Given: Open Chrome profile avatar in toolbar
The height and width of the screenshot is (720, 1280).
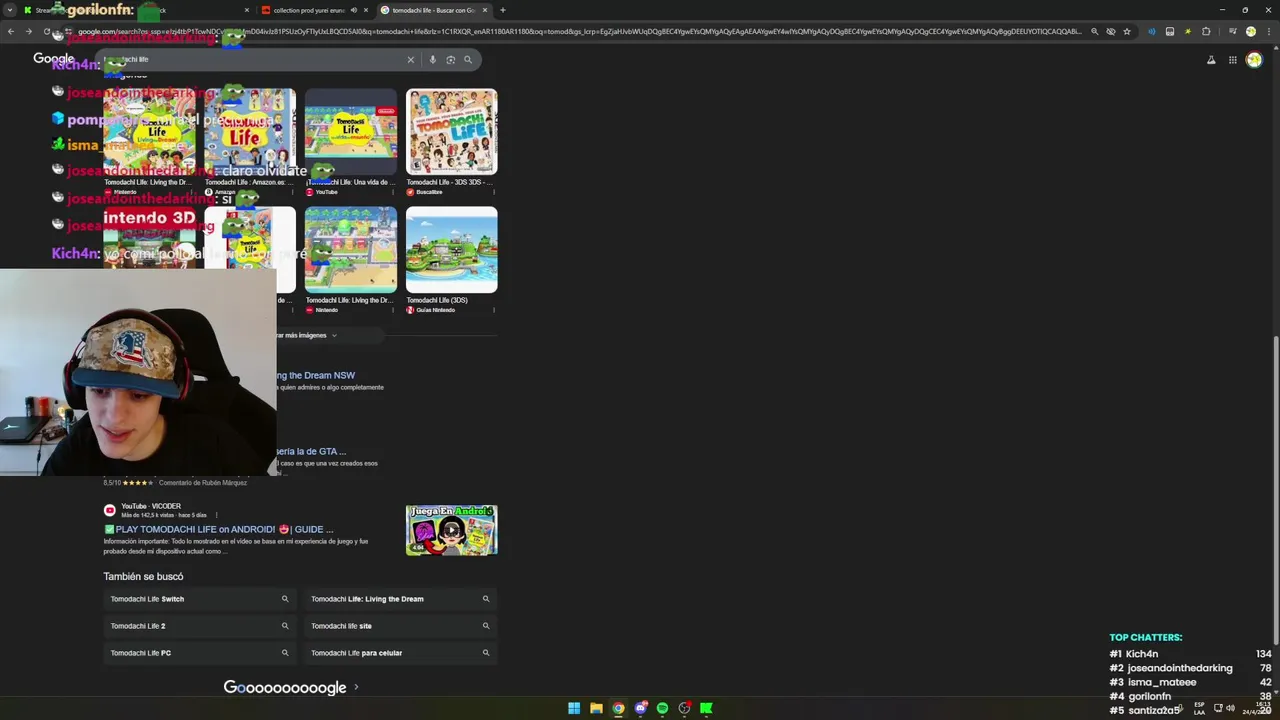Looking at the screenshot, I should pos(1250,31).
